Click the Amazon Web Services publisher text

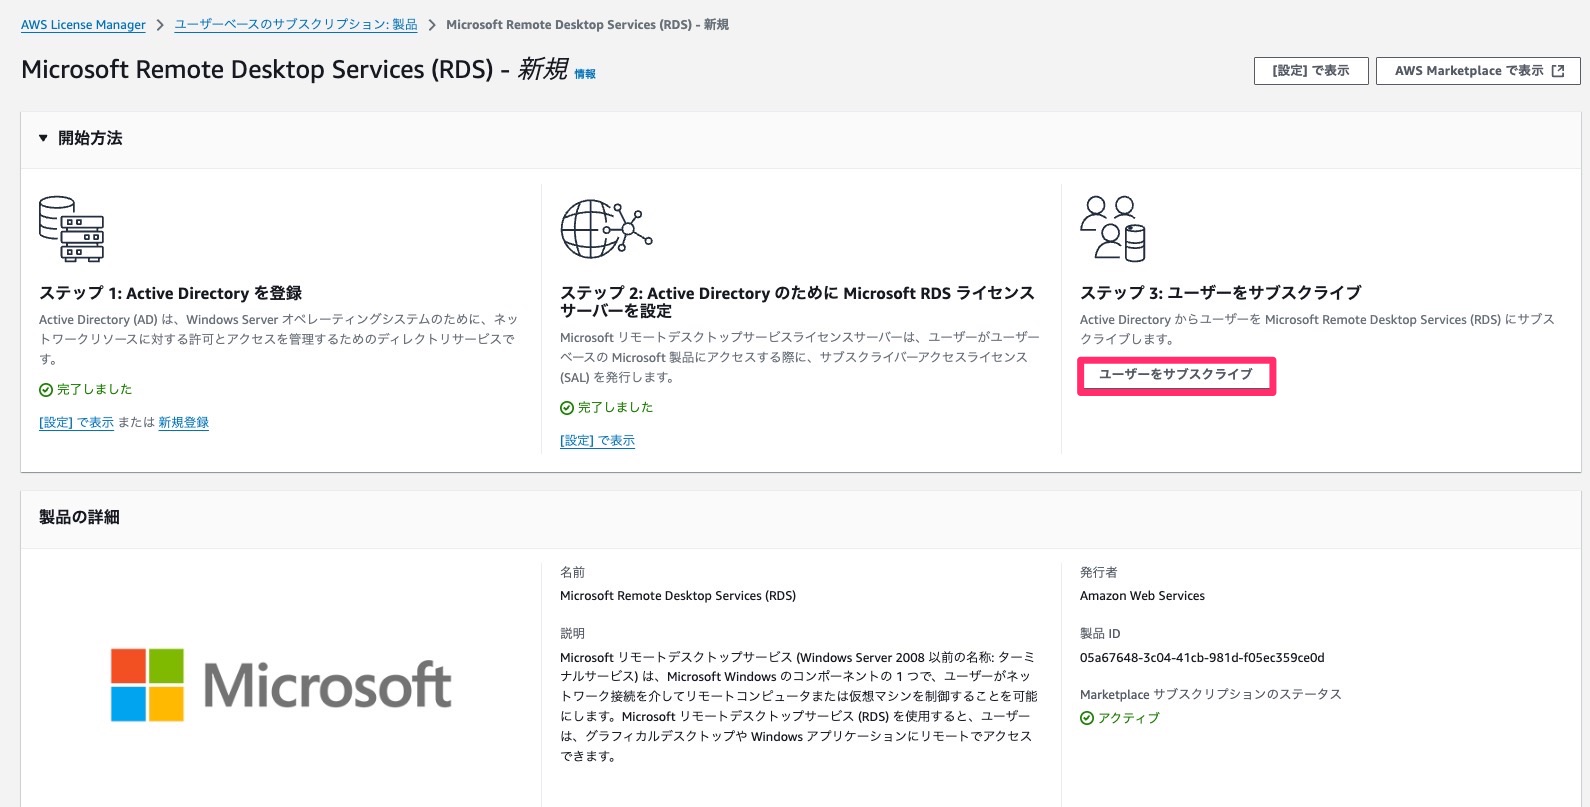click(x=1142, y=596)
